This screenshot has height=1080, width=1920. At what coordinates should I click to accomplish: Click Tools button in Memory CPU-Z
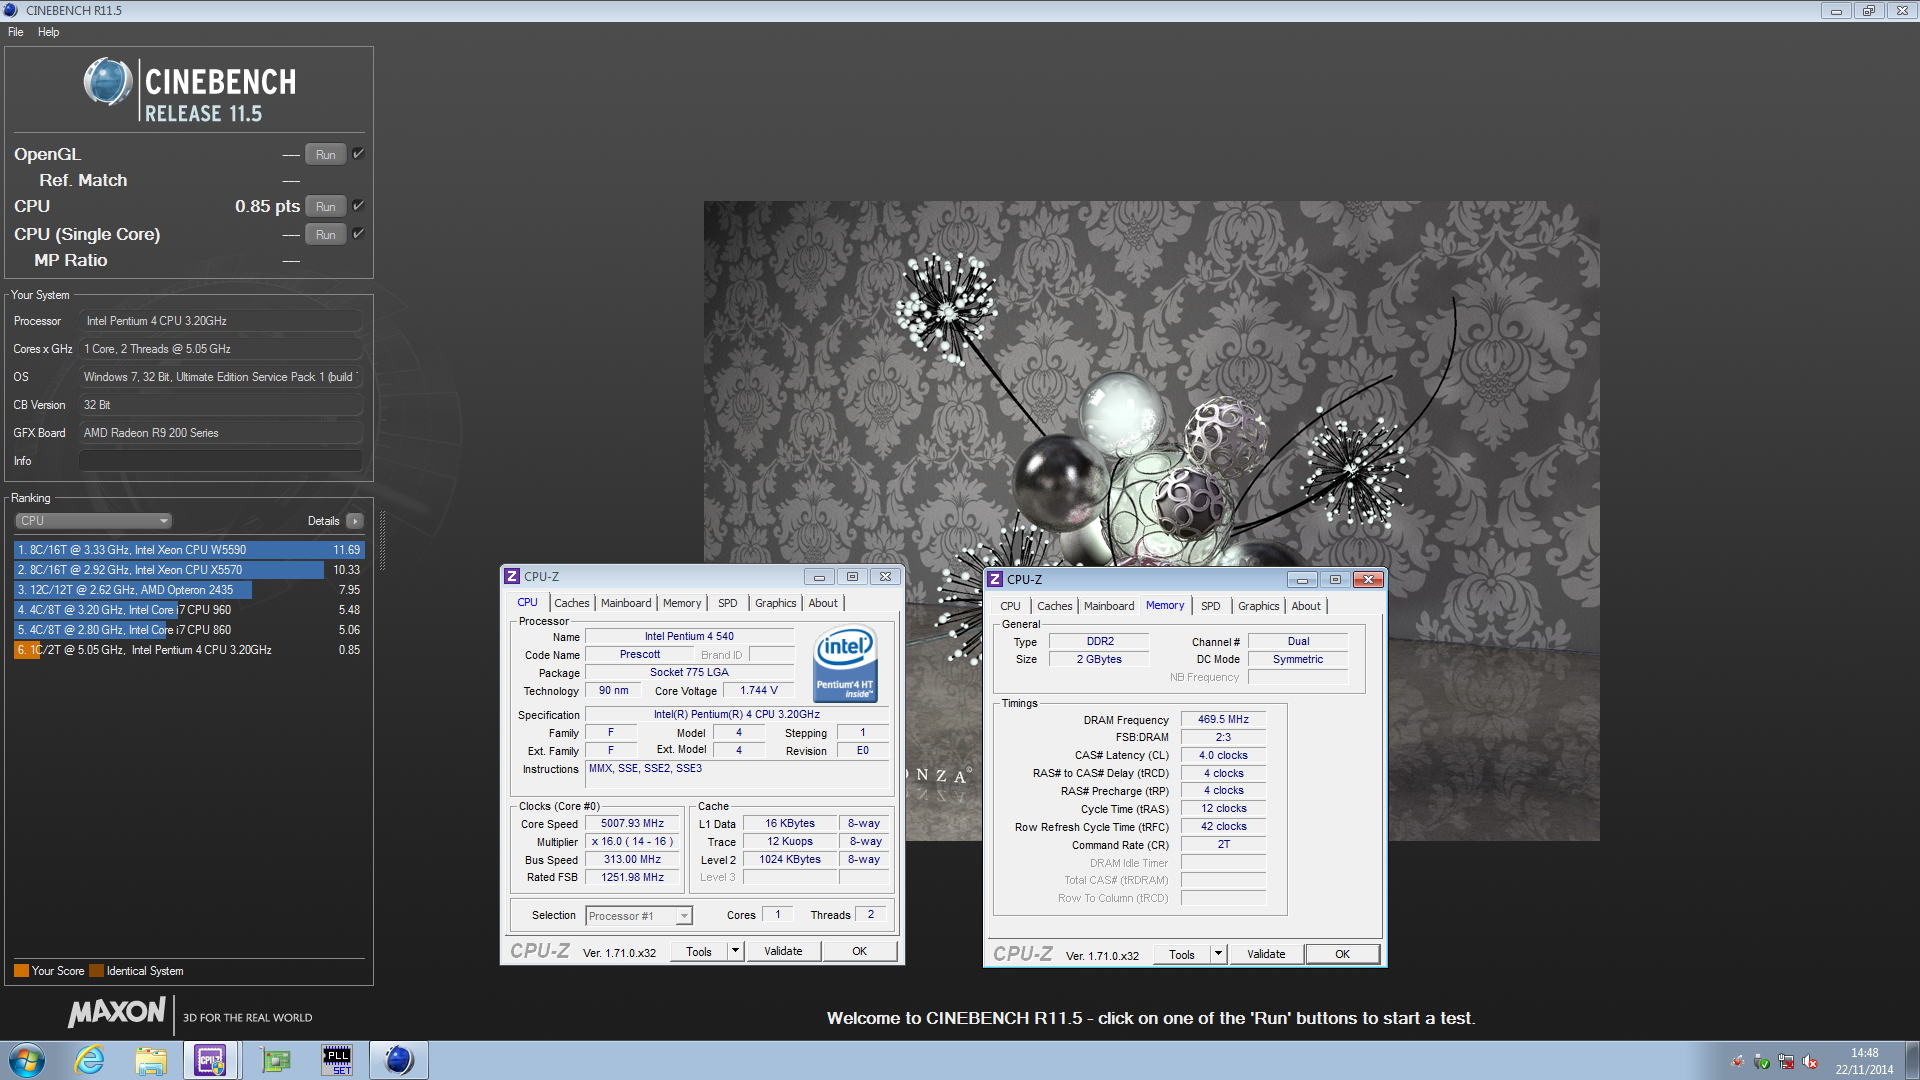click(1182, 954)
